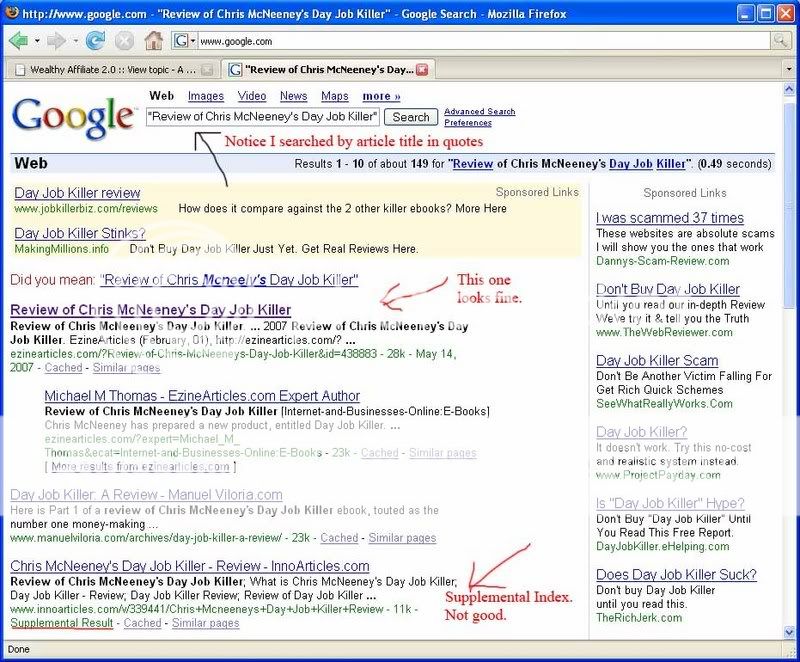The height and width of the screenshot is (662, 800).
Task: Open the "Does Day Job Killer Suck?" ad
Action: point(676,575)
